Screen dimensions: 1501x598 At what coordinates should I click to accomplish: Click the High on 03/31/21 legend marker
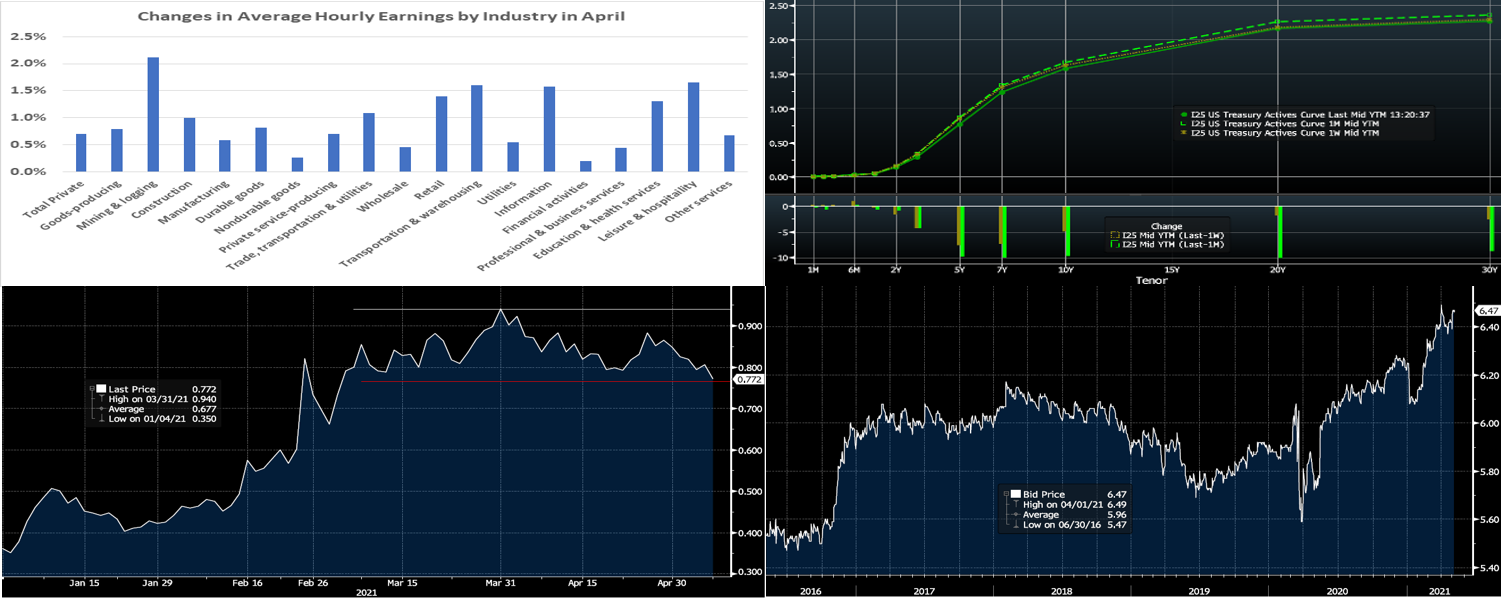click(x=100, y=398)
